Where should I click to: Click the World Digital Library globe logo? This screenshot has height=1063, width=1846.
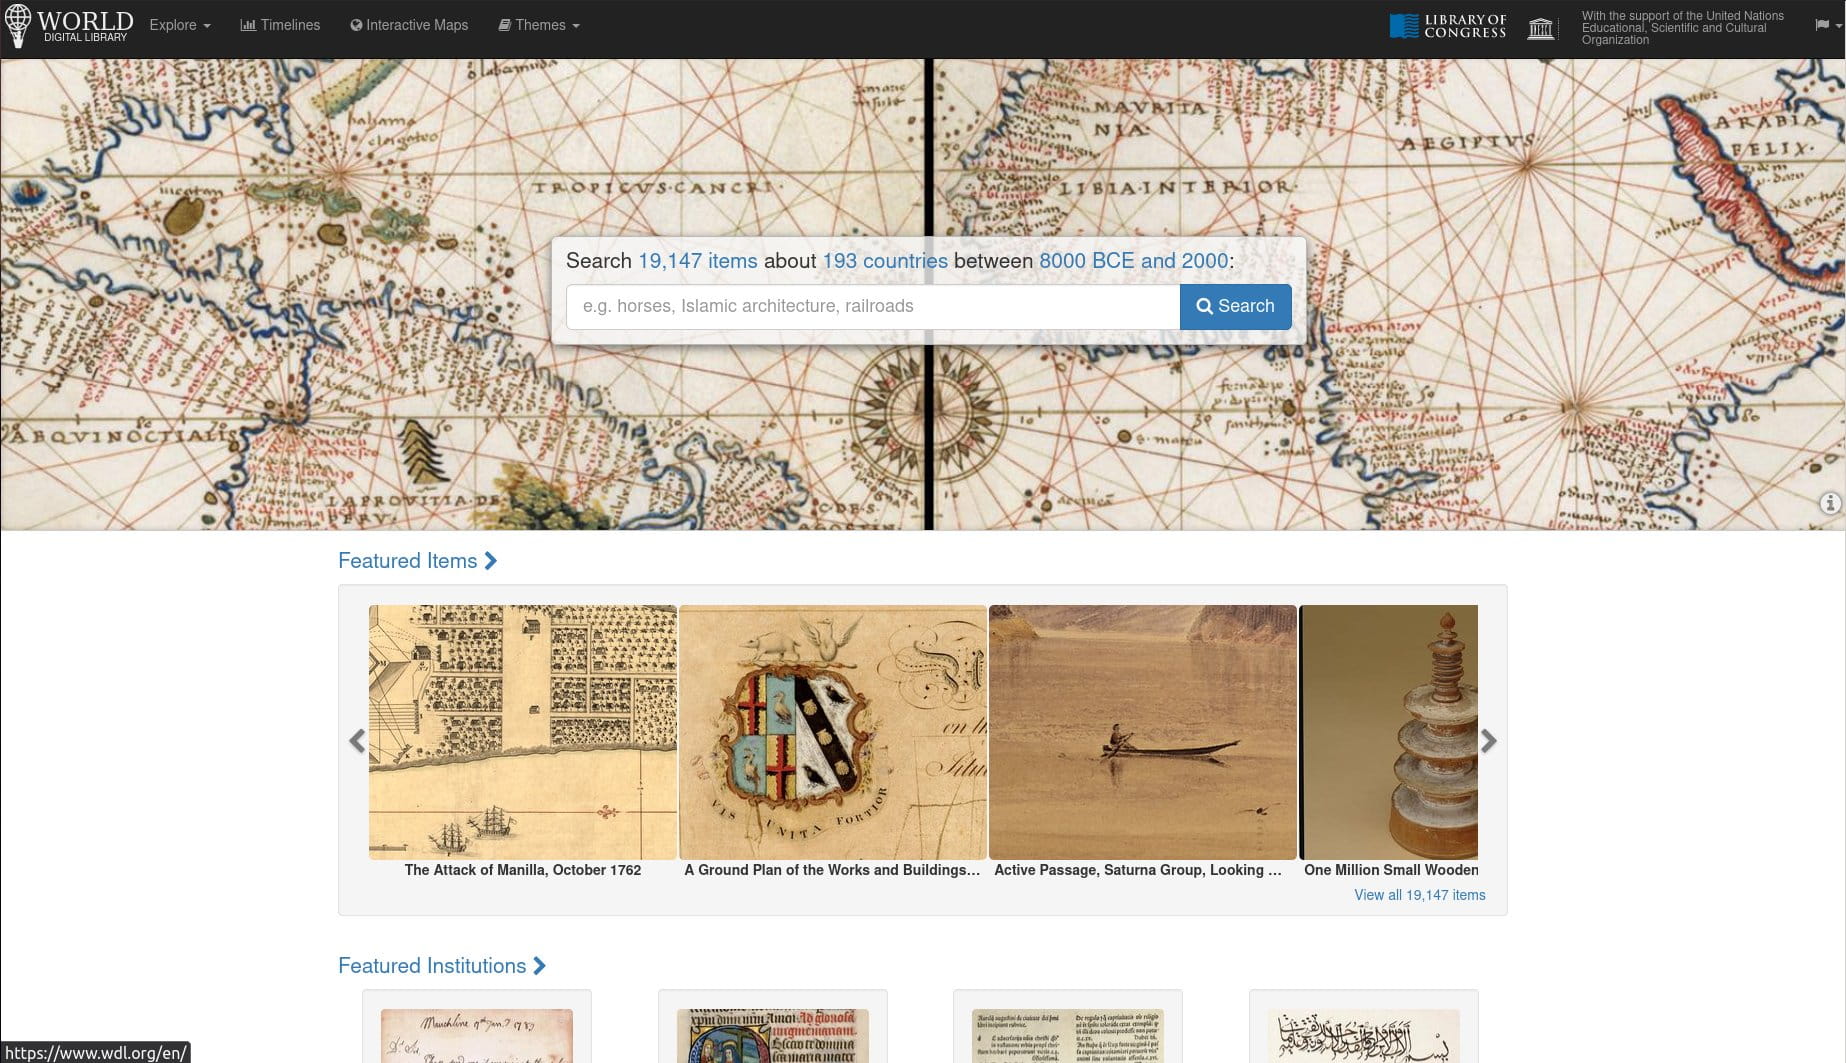[18, 25]
